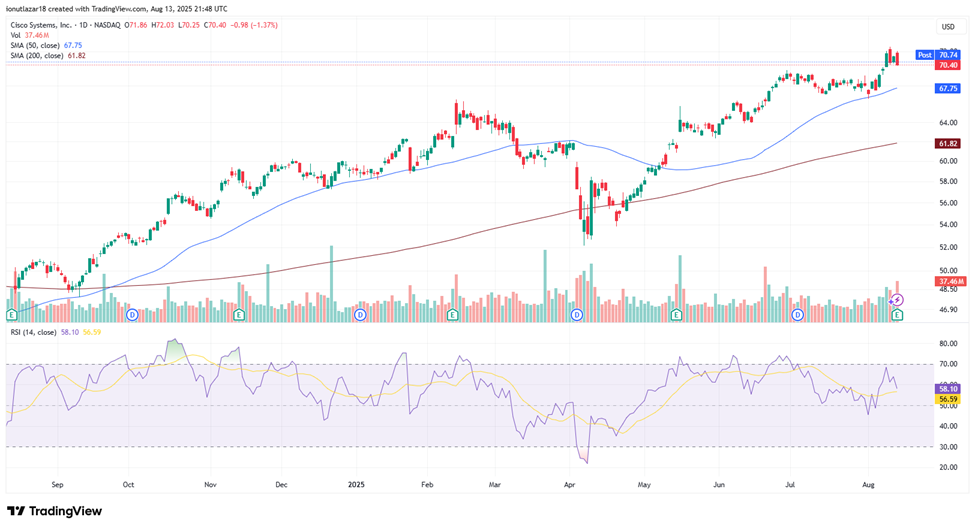Open the earnings marker in mid-February
The height and width of the screenshot is (529, 975).
coord(453,315)
